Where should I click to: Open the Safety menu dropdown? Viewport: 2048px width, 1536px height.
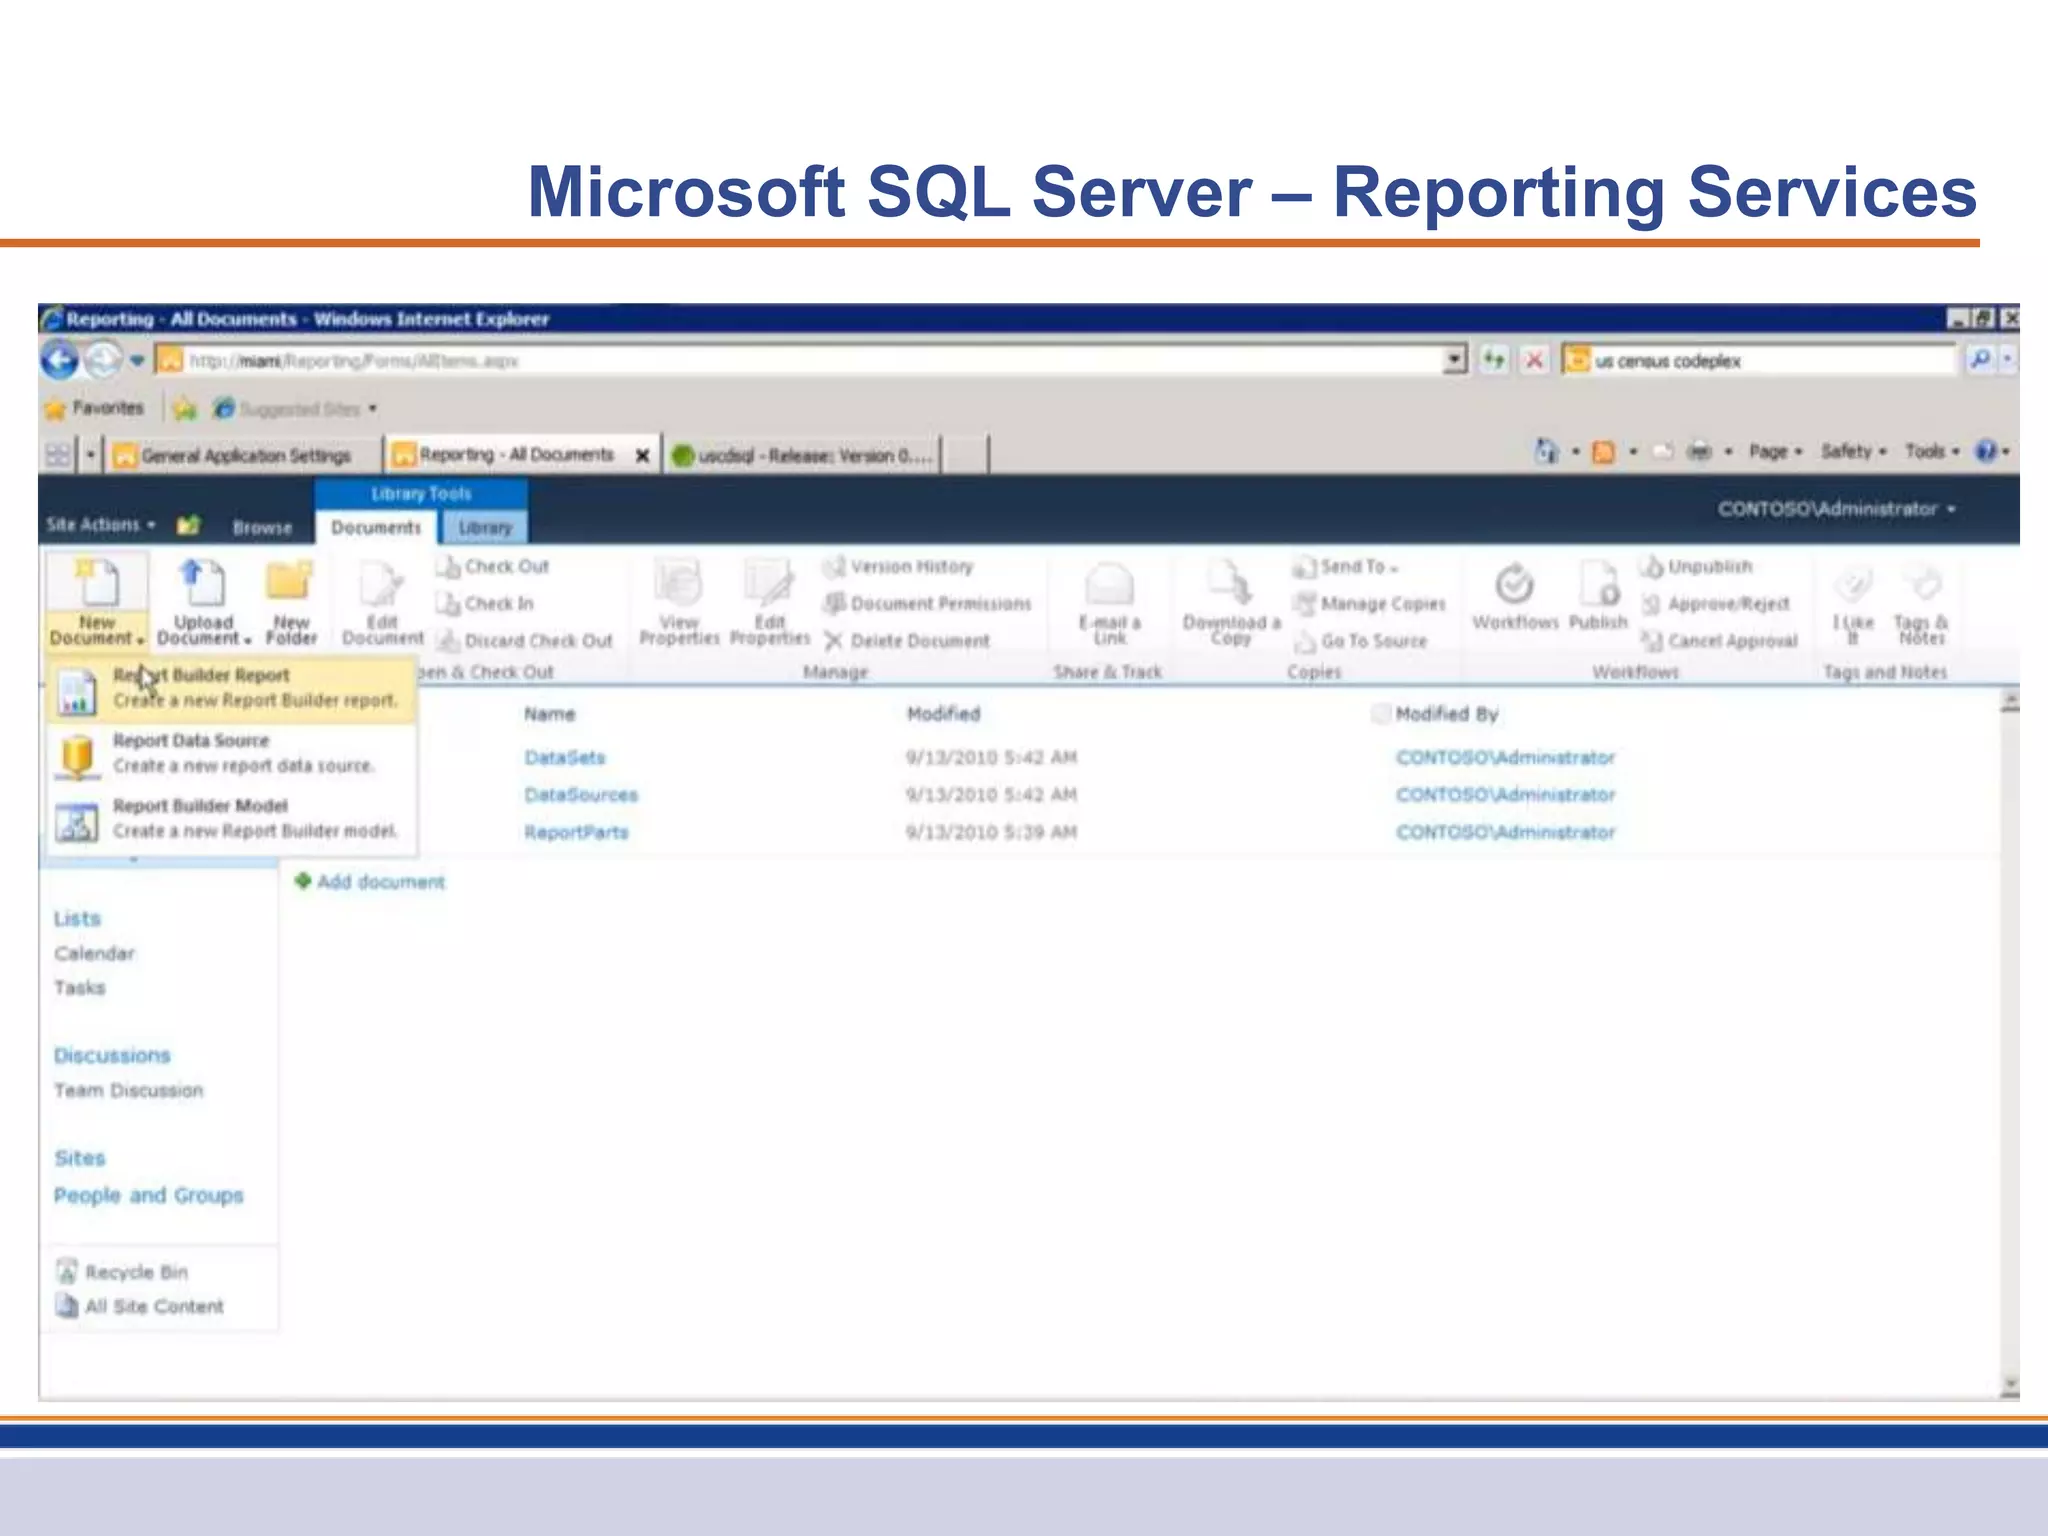pyautogui.click(x=1853, y=452)
